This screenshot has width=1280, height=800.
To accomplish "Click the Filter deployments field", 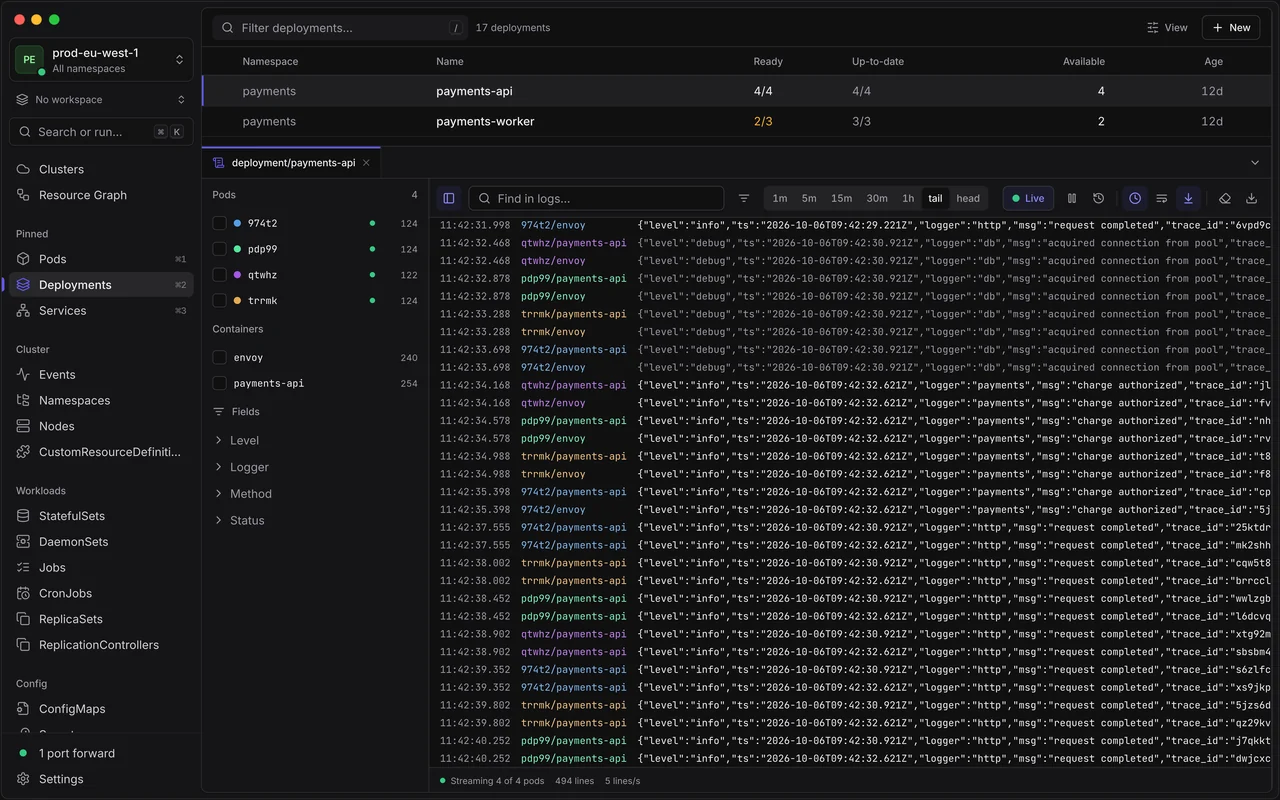I will pyautogui.click(x=340, y=28).
